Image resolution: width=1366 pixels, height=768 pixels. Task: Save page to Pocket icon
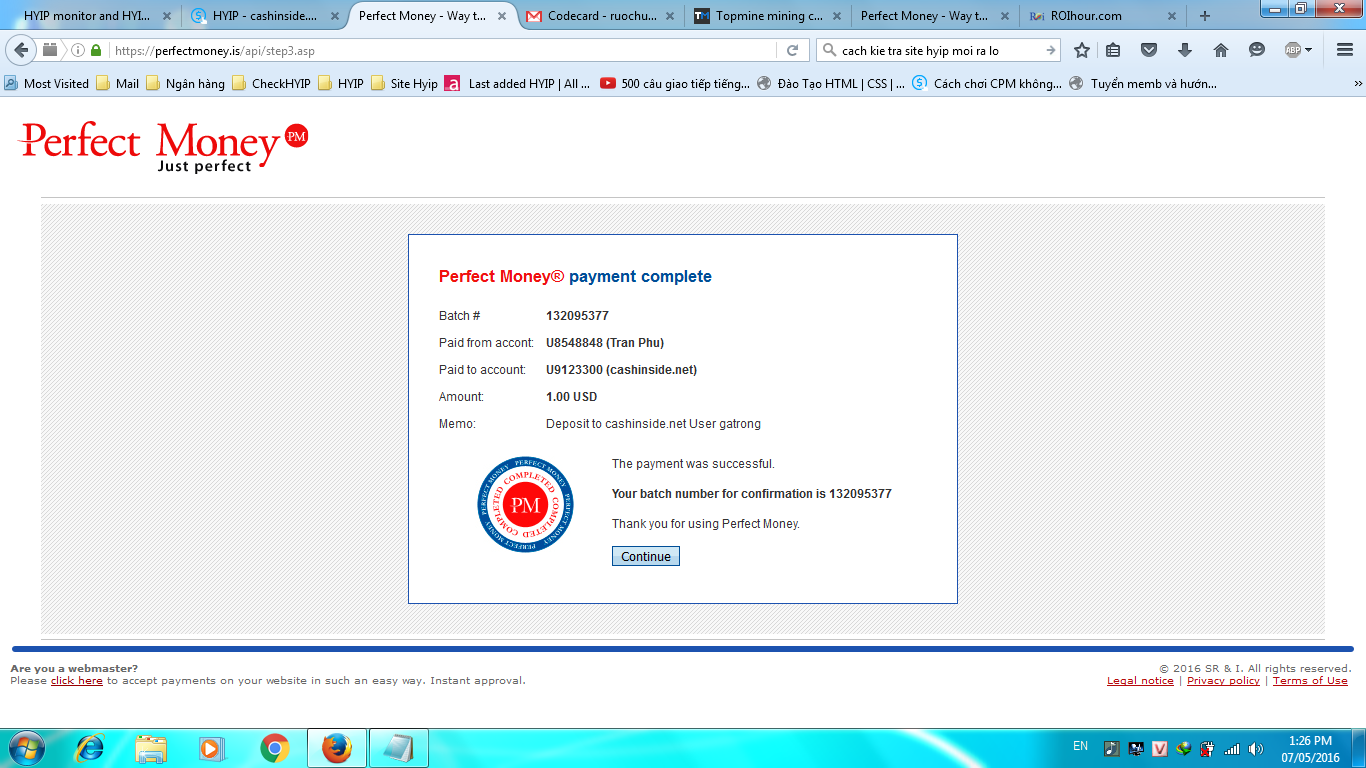coord(1149,50)
